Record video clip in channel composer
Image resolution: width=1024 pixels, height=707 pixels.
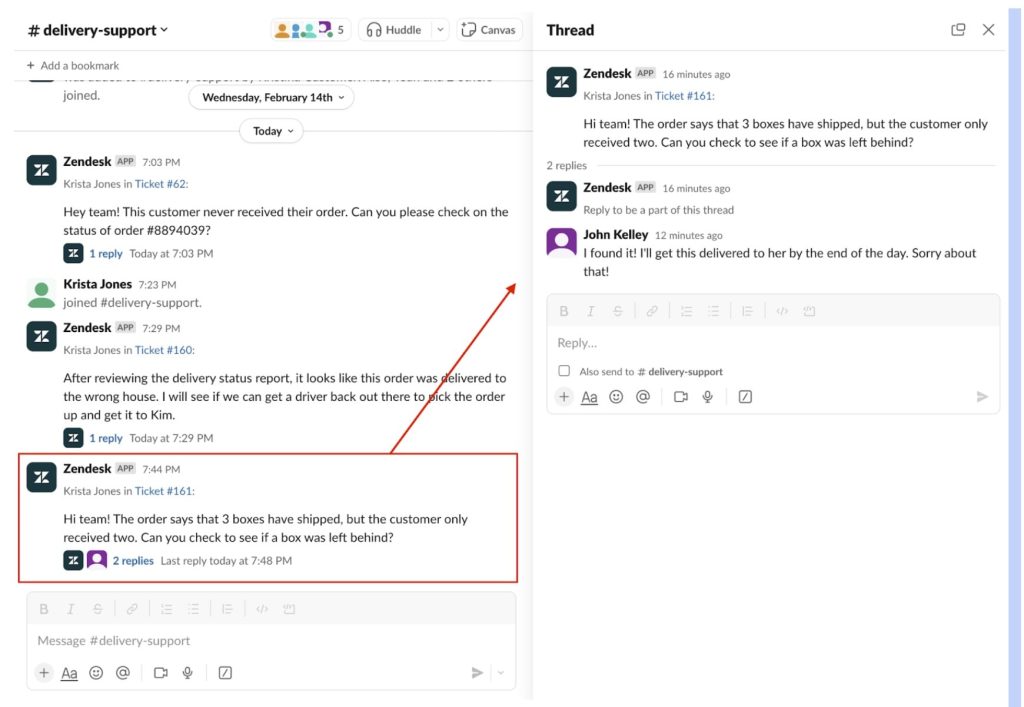click(161, 672)
